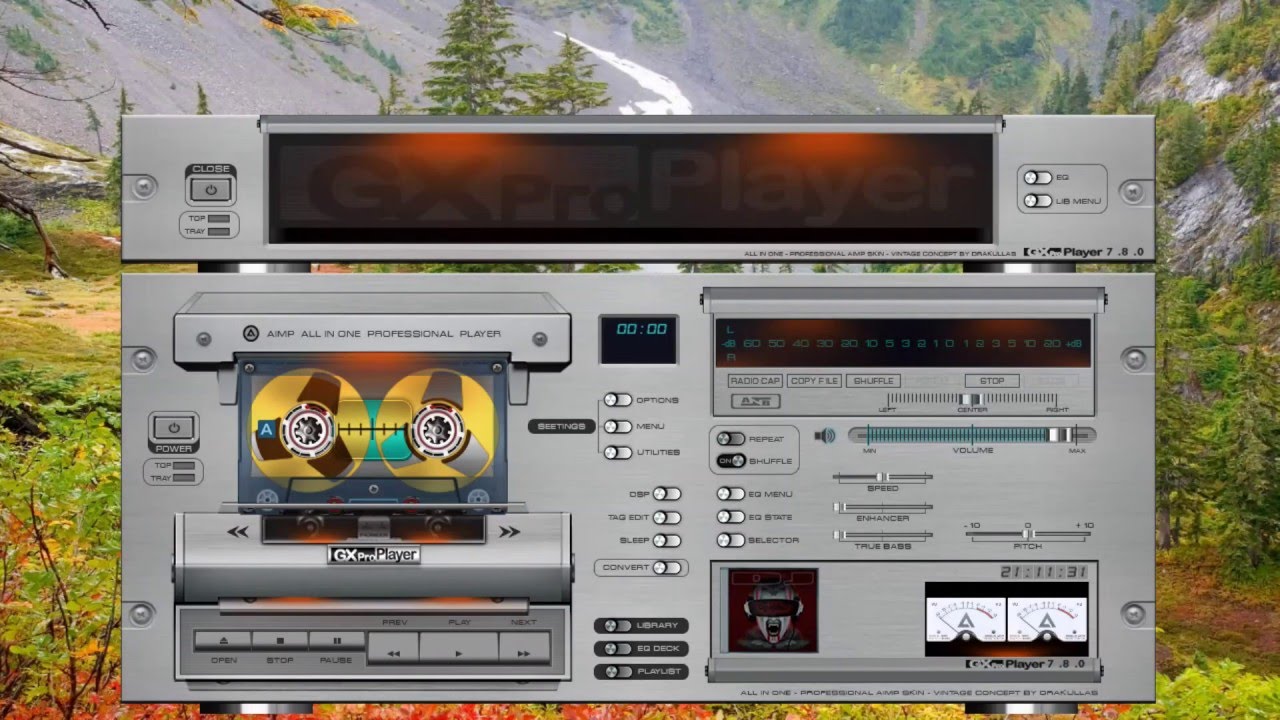This screenshot has width=1280, height=720.
Task: Mute audio via the speaker icon
Action: click(825, 435)
